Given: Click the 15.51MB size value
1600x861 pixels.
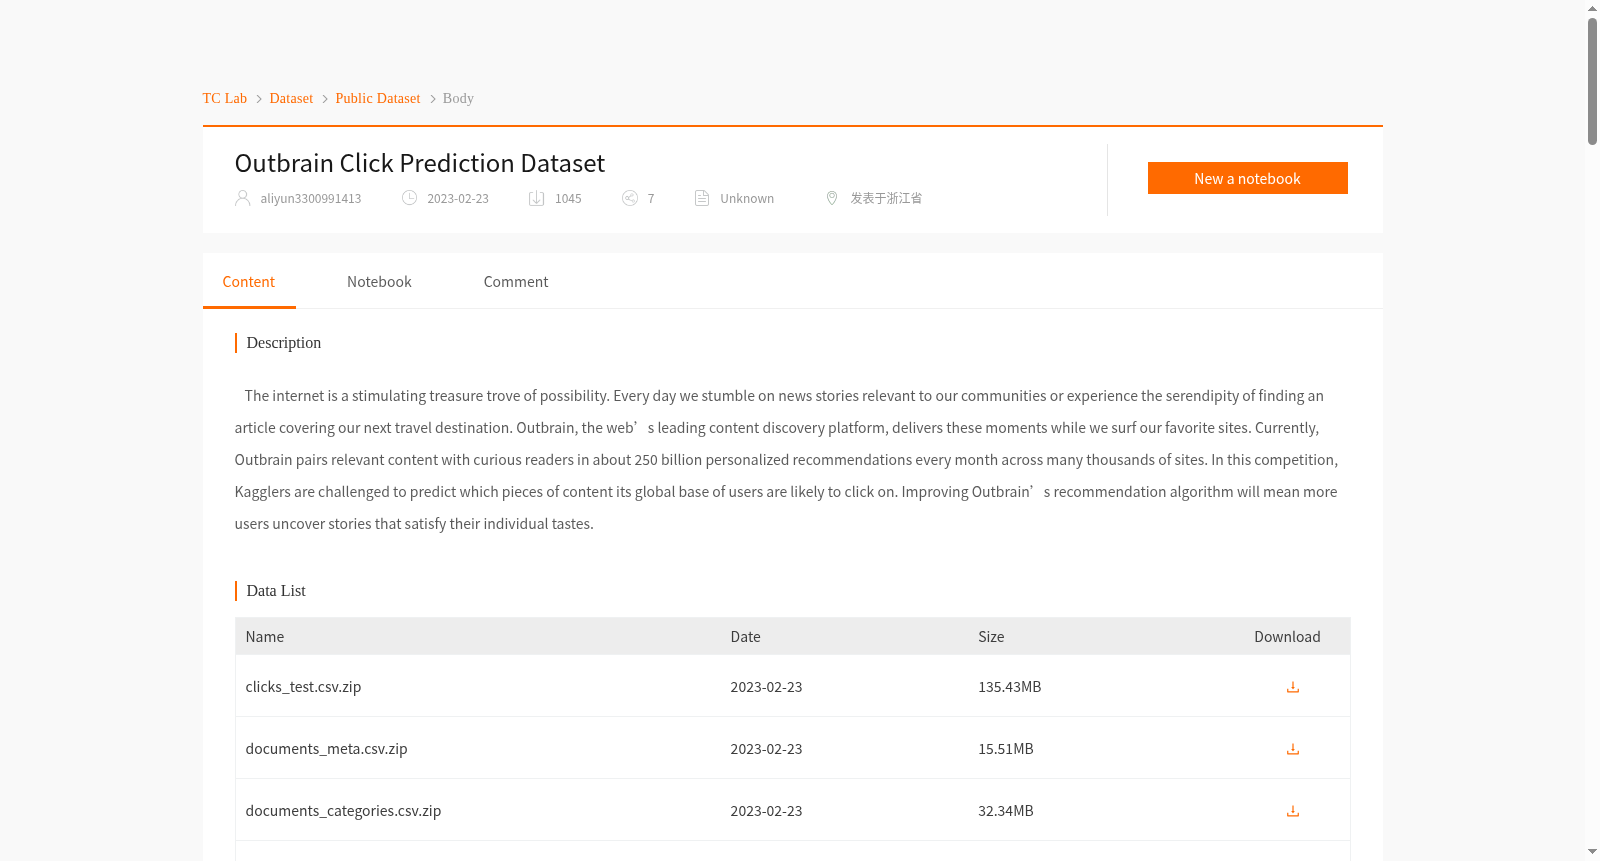Looking at the screenshot, I should point(1006,749).
